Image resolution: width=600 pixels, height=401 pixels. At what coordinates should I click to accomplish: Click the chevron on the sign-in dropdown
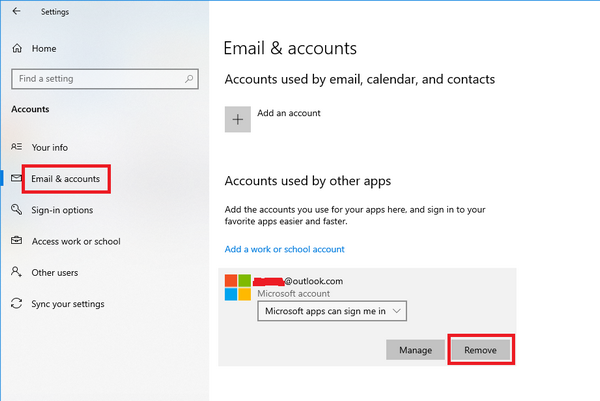[x=397, y=311]
